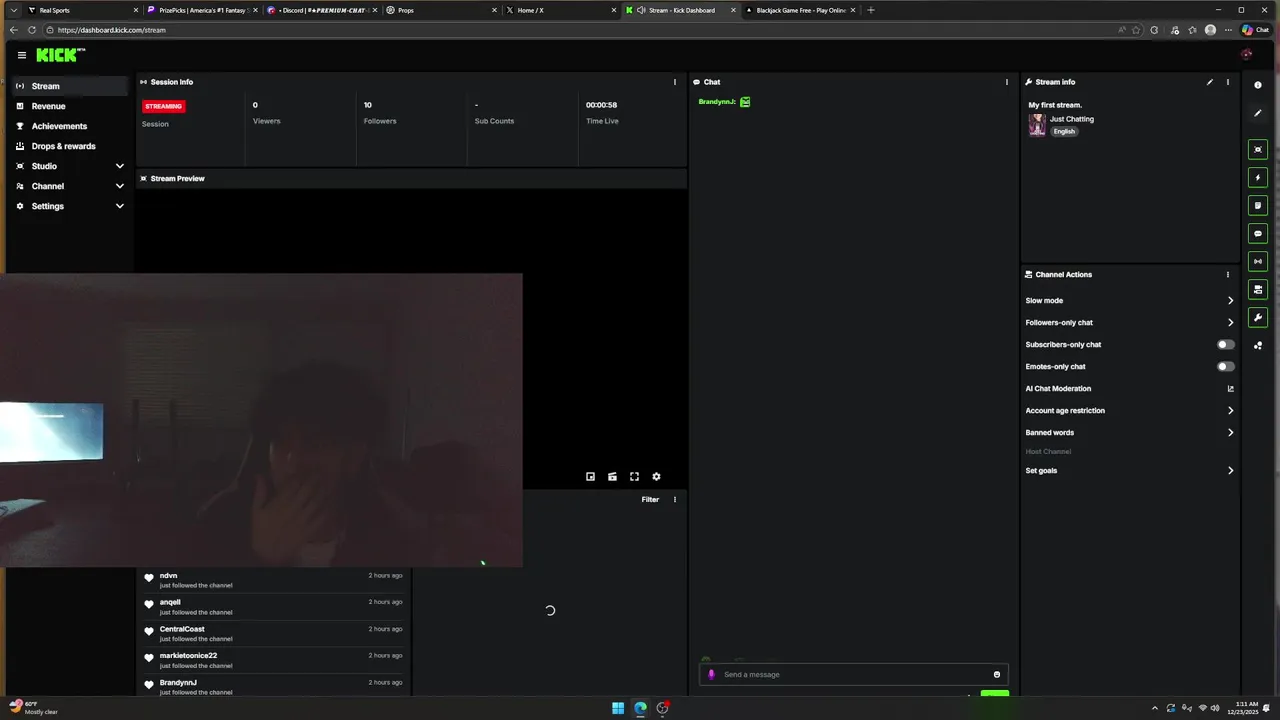1280x720 pixels.
Task: Open a new browser tab
Action: [870, 10]
